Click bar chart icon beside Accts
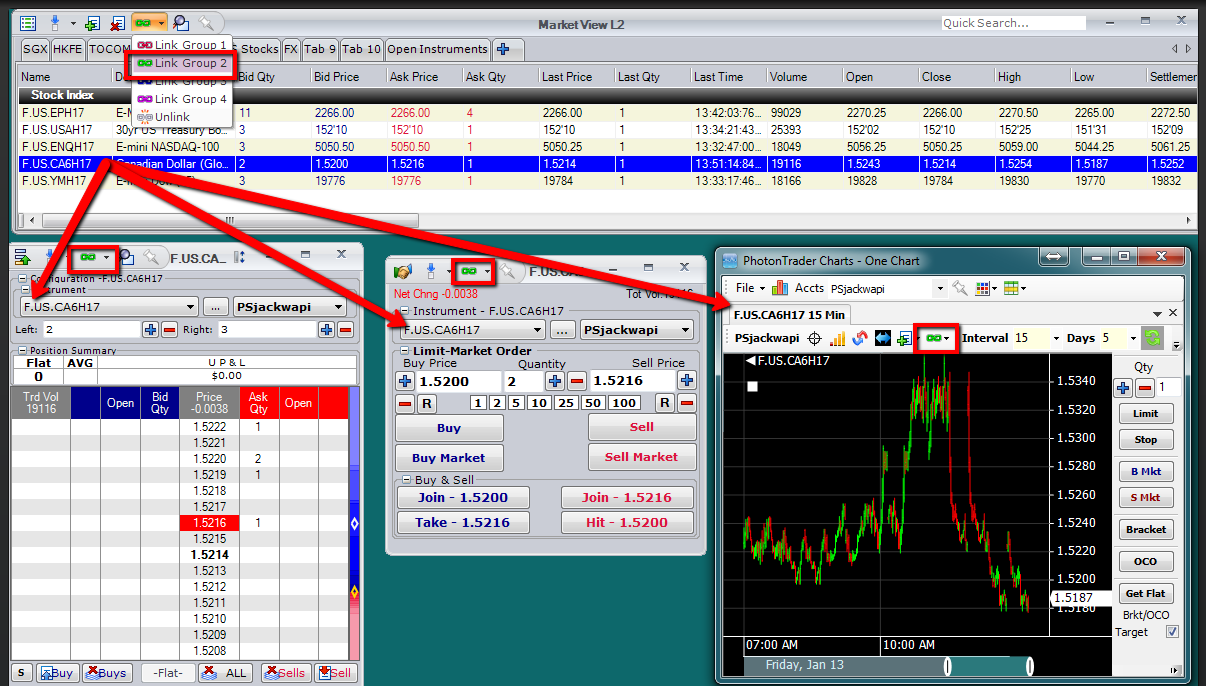Viewport: 1206px width, 686px height. pos(780,288)
